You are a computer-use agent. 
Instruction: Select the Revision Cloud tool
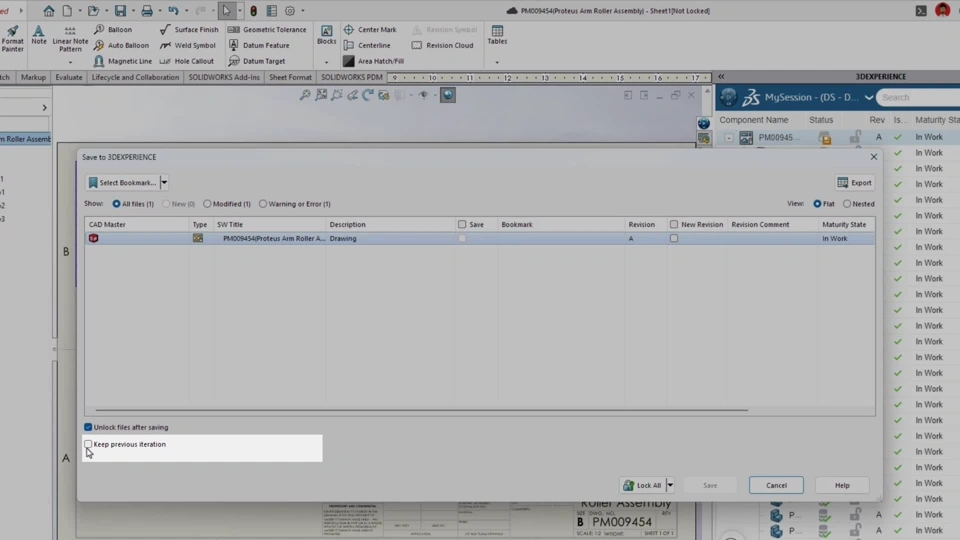click(x=443, y=45)
